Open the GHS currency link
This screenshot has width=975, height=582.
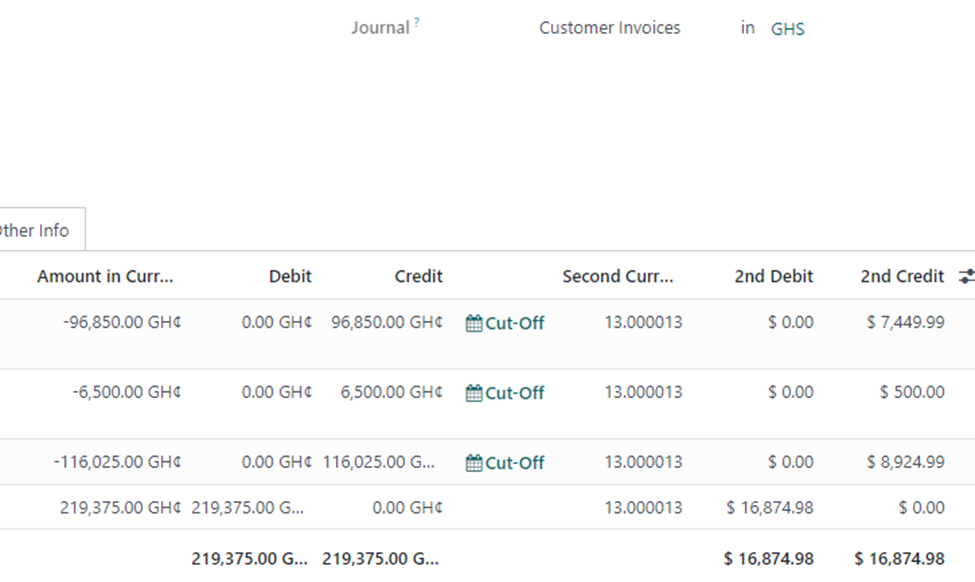[x=787, y=29]
